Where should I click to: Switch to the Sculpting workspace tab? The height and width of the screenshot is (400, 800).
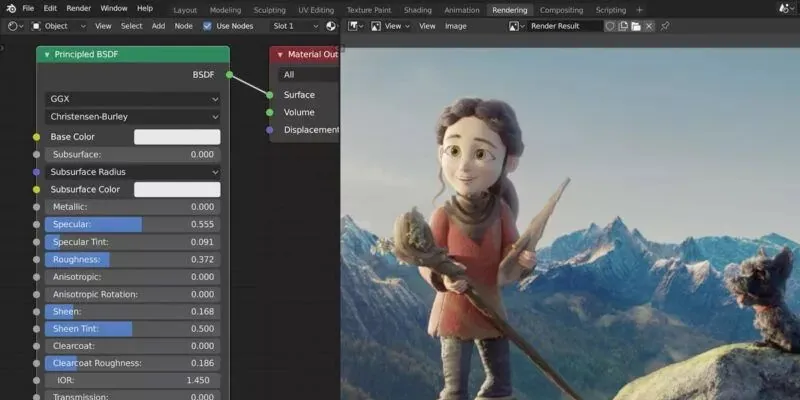click(269, 10)
